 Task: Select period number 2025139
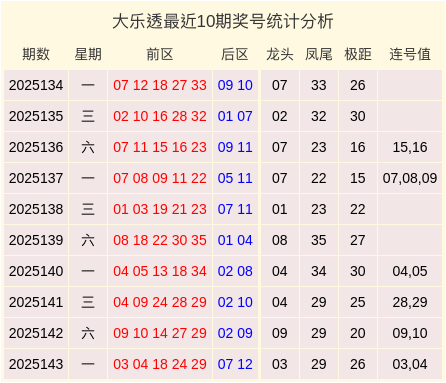point(36,240)
